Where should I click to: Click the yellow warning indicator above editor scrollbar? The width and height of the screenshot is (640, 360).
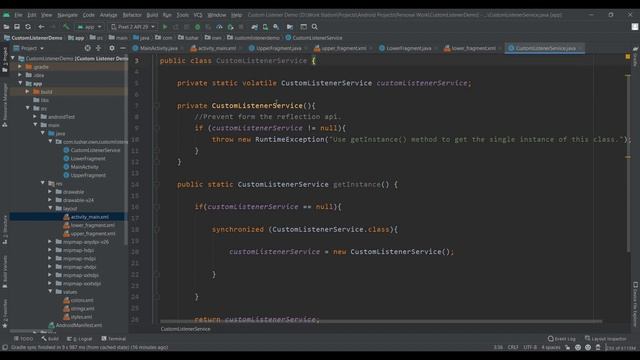point(628,57)
